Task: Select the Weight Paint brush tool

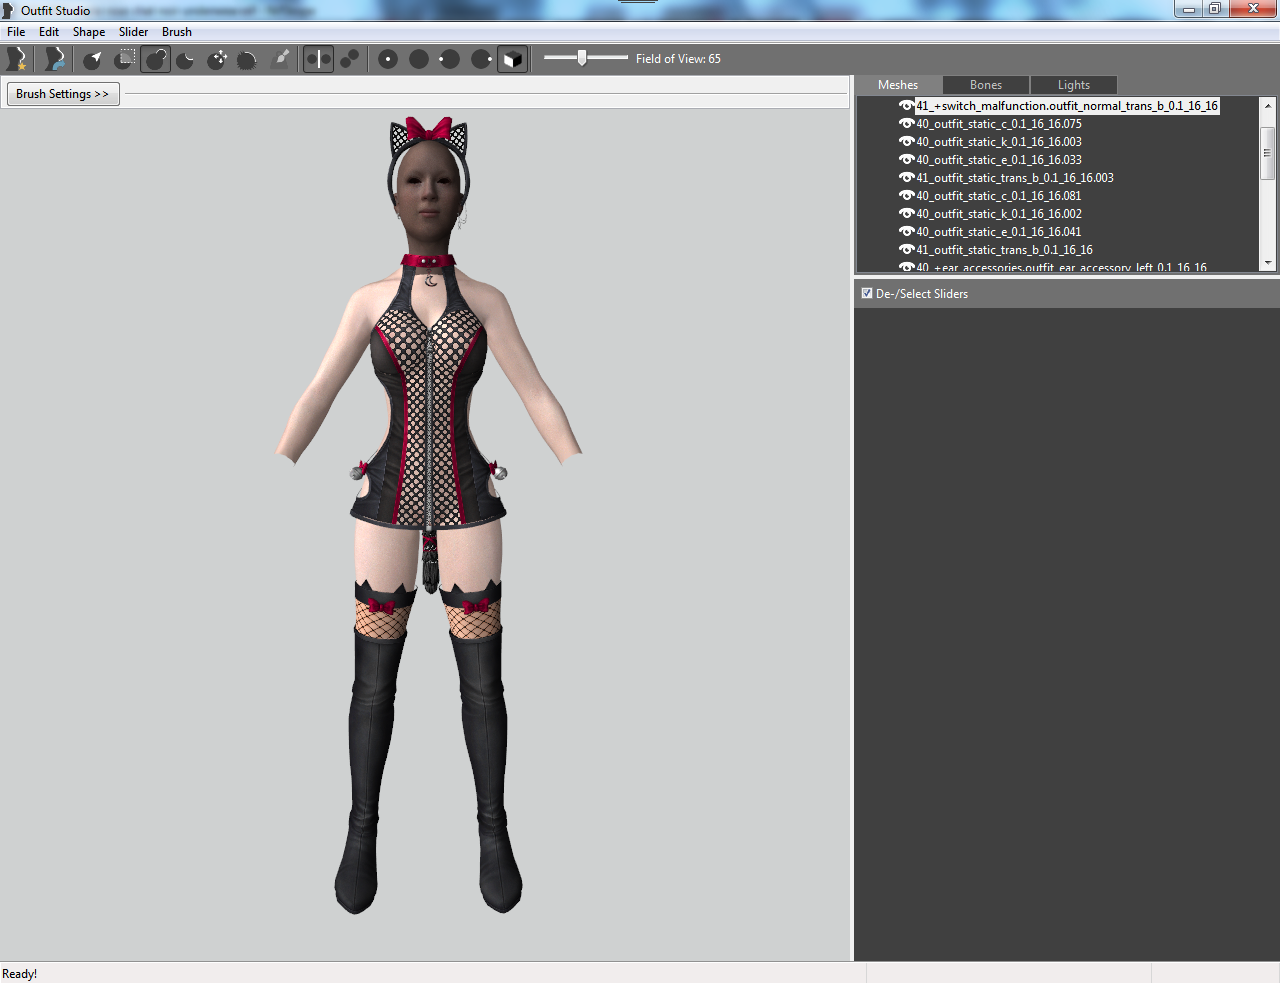Action: point(282,59)
